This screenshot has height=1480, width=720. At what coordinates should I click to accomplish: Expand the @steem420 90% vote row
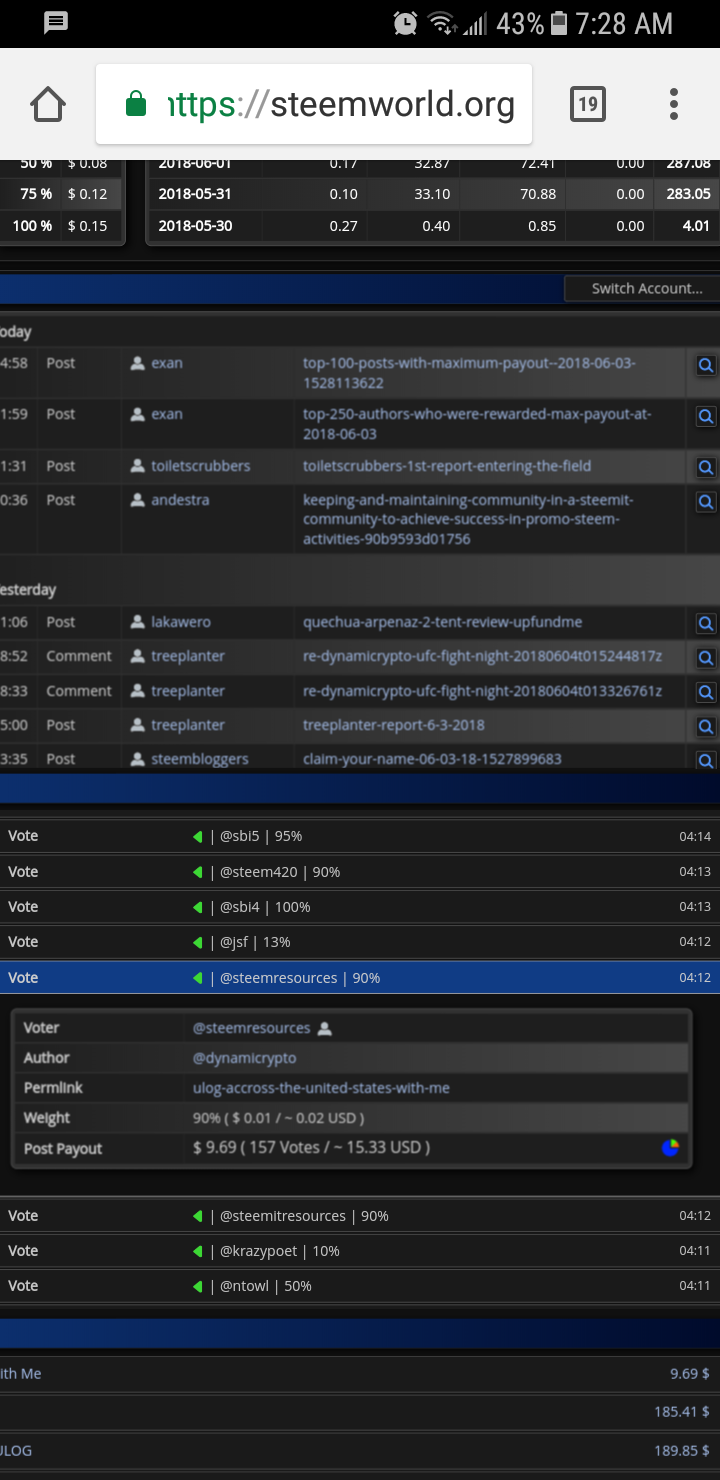pyautogui.click(x=360, y=872)
